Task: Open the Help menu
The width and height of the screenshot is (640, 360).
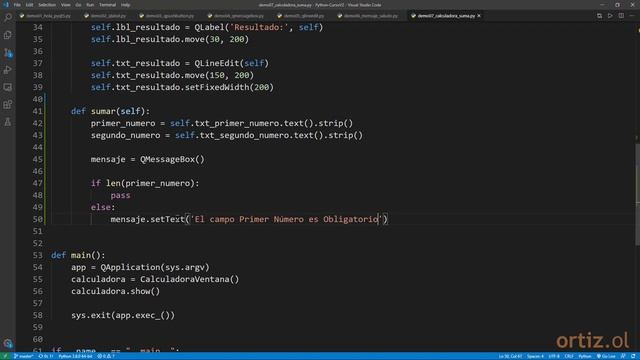Action: 125,5
